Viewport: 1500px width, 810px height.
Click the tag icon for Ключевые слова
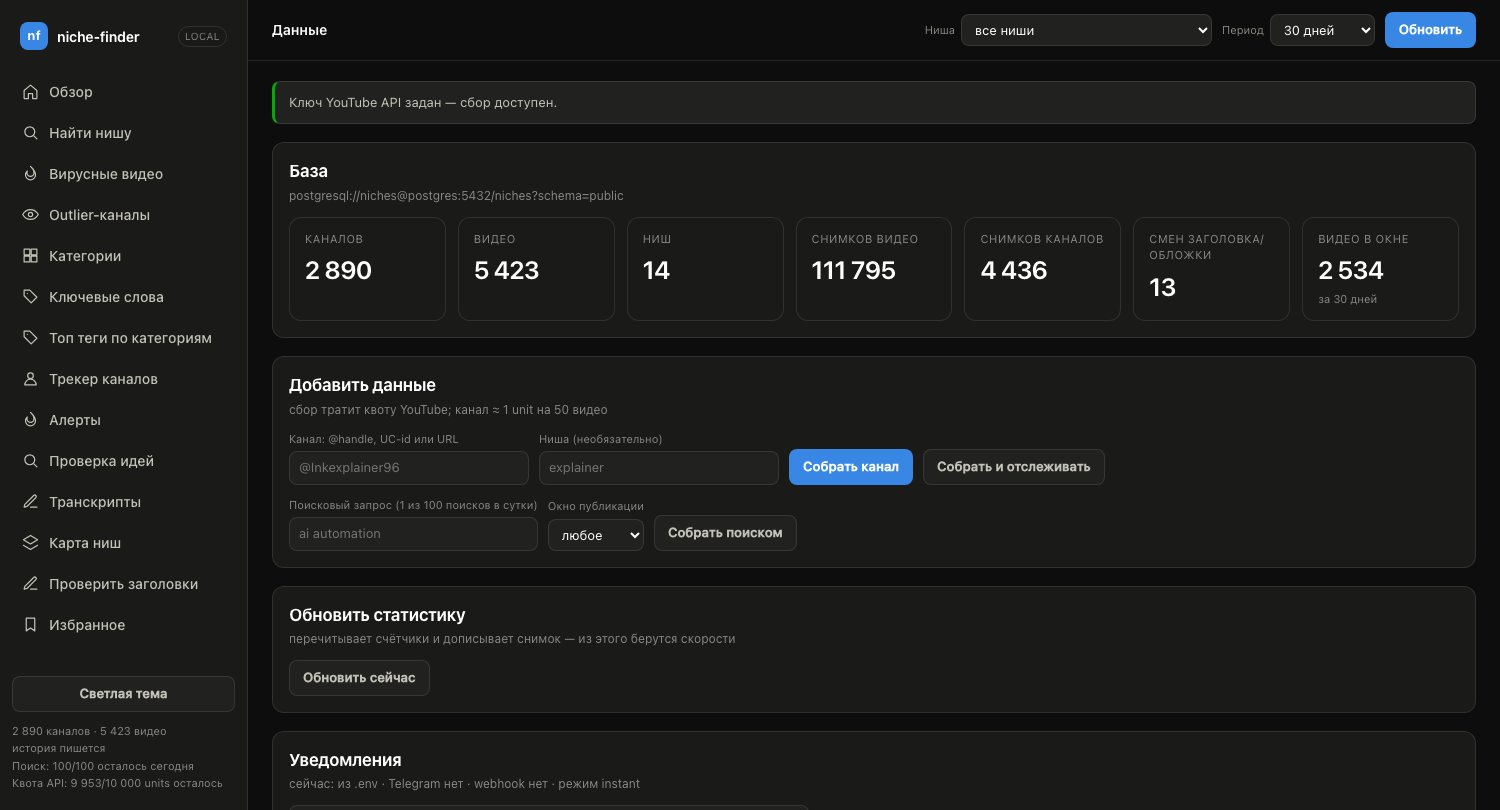(30, 297)
